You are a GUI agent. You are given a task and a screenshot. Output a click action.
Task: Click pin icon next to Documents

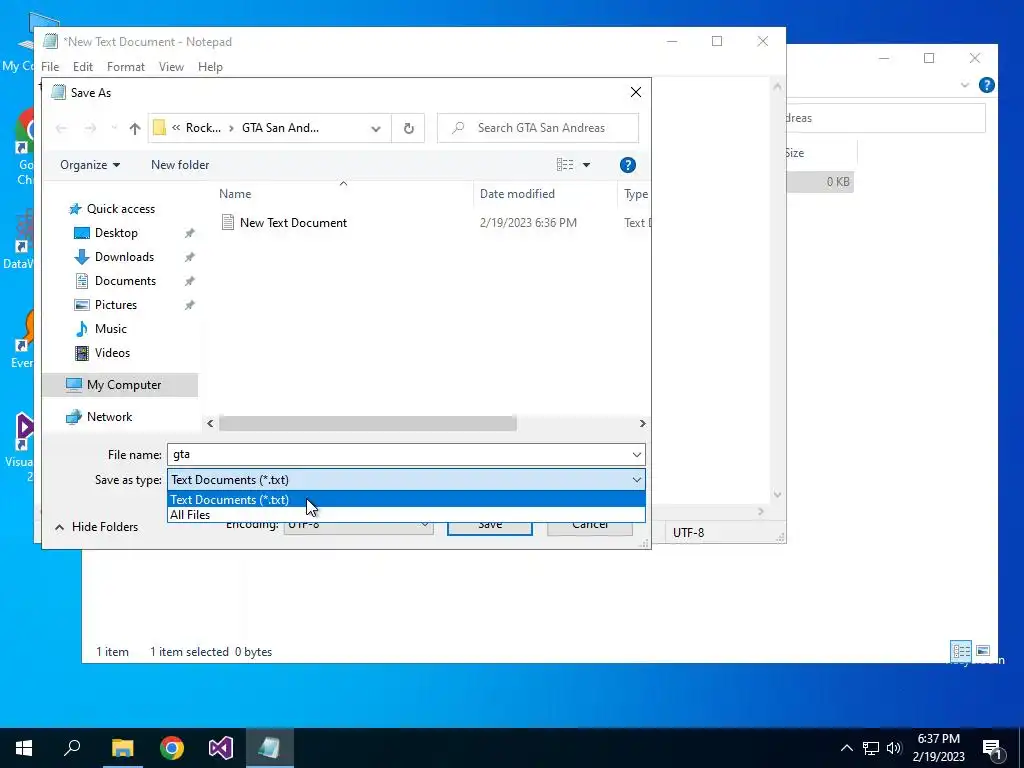pyautogui.click(x=189, y=281)
